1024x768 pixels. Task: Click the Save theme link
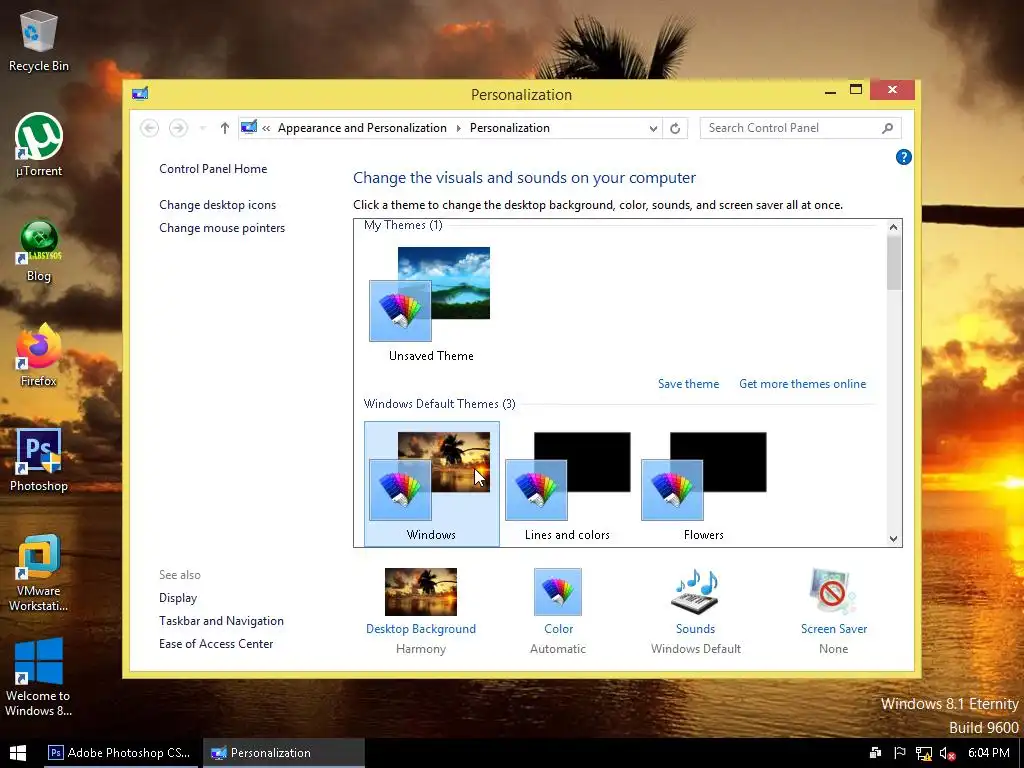(688, 384)
